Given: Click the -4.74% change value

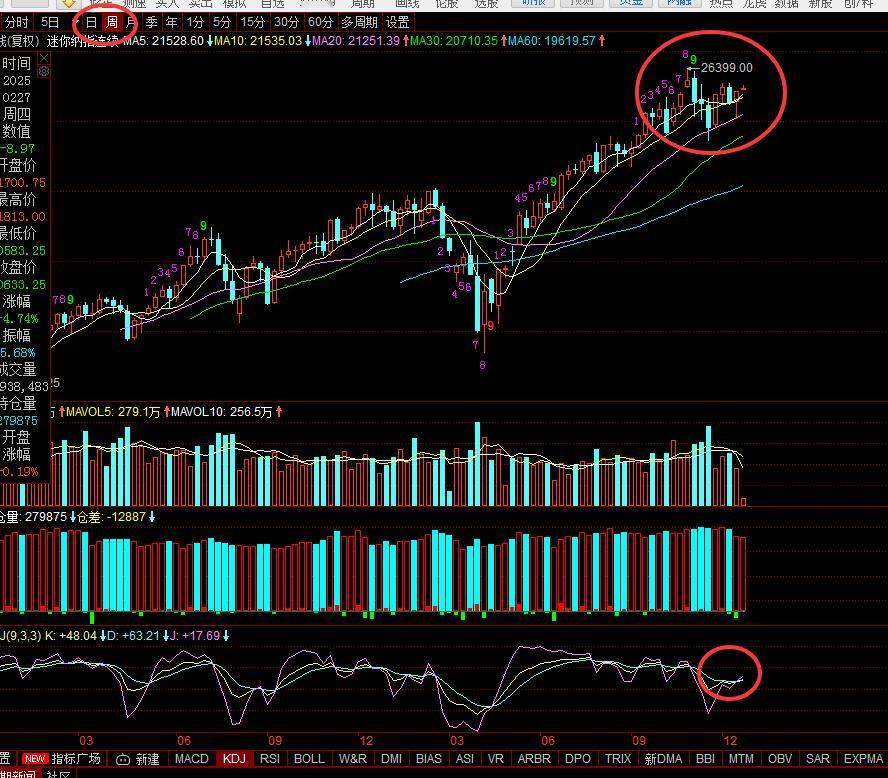Looking at the screenshot, I should pyautogui.click(x=19, y=319).
